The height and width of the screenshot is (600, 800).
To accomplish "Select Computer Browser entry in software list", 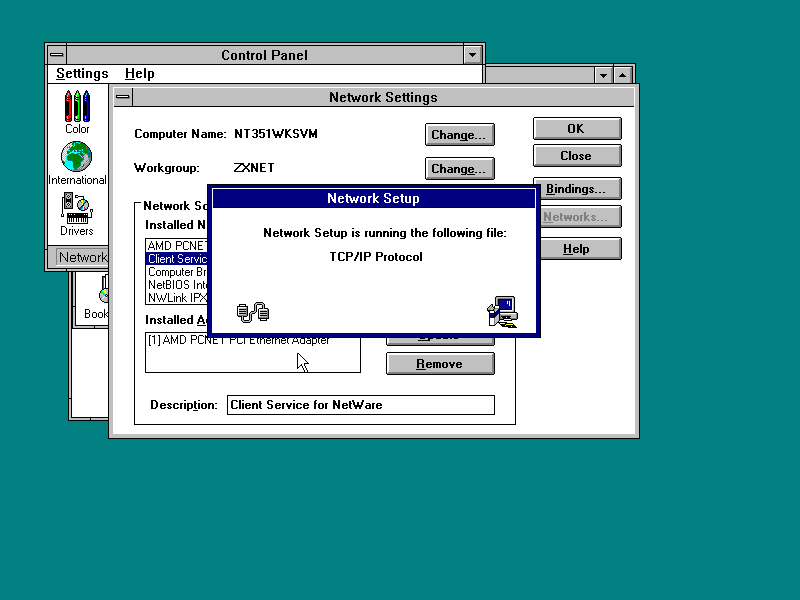I will click(177, 272).
